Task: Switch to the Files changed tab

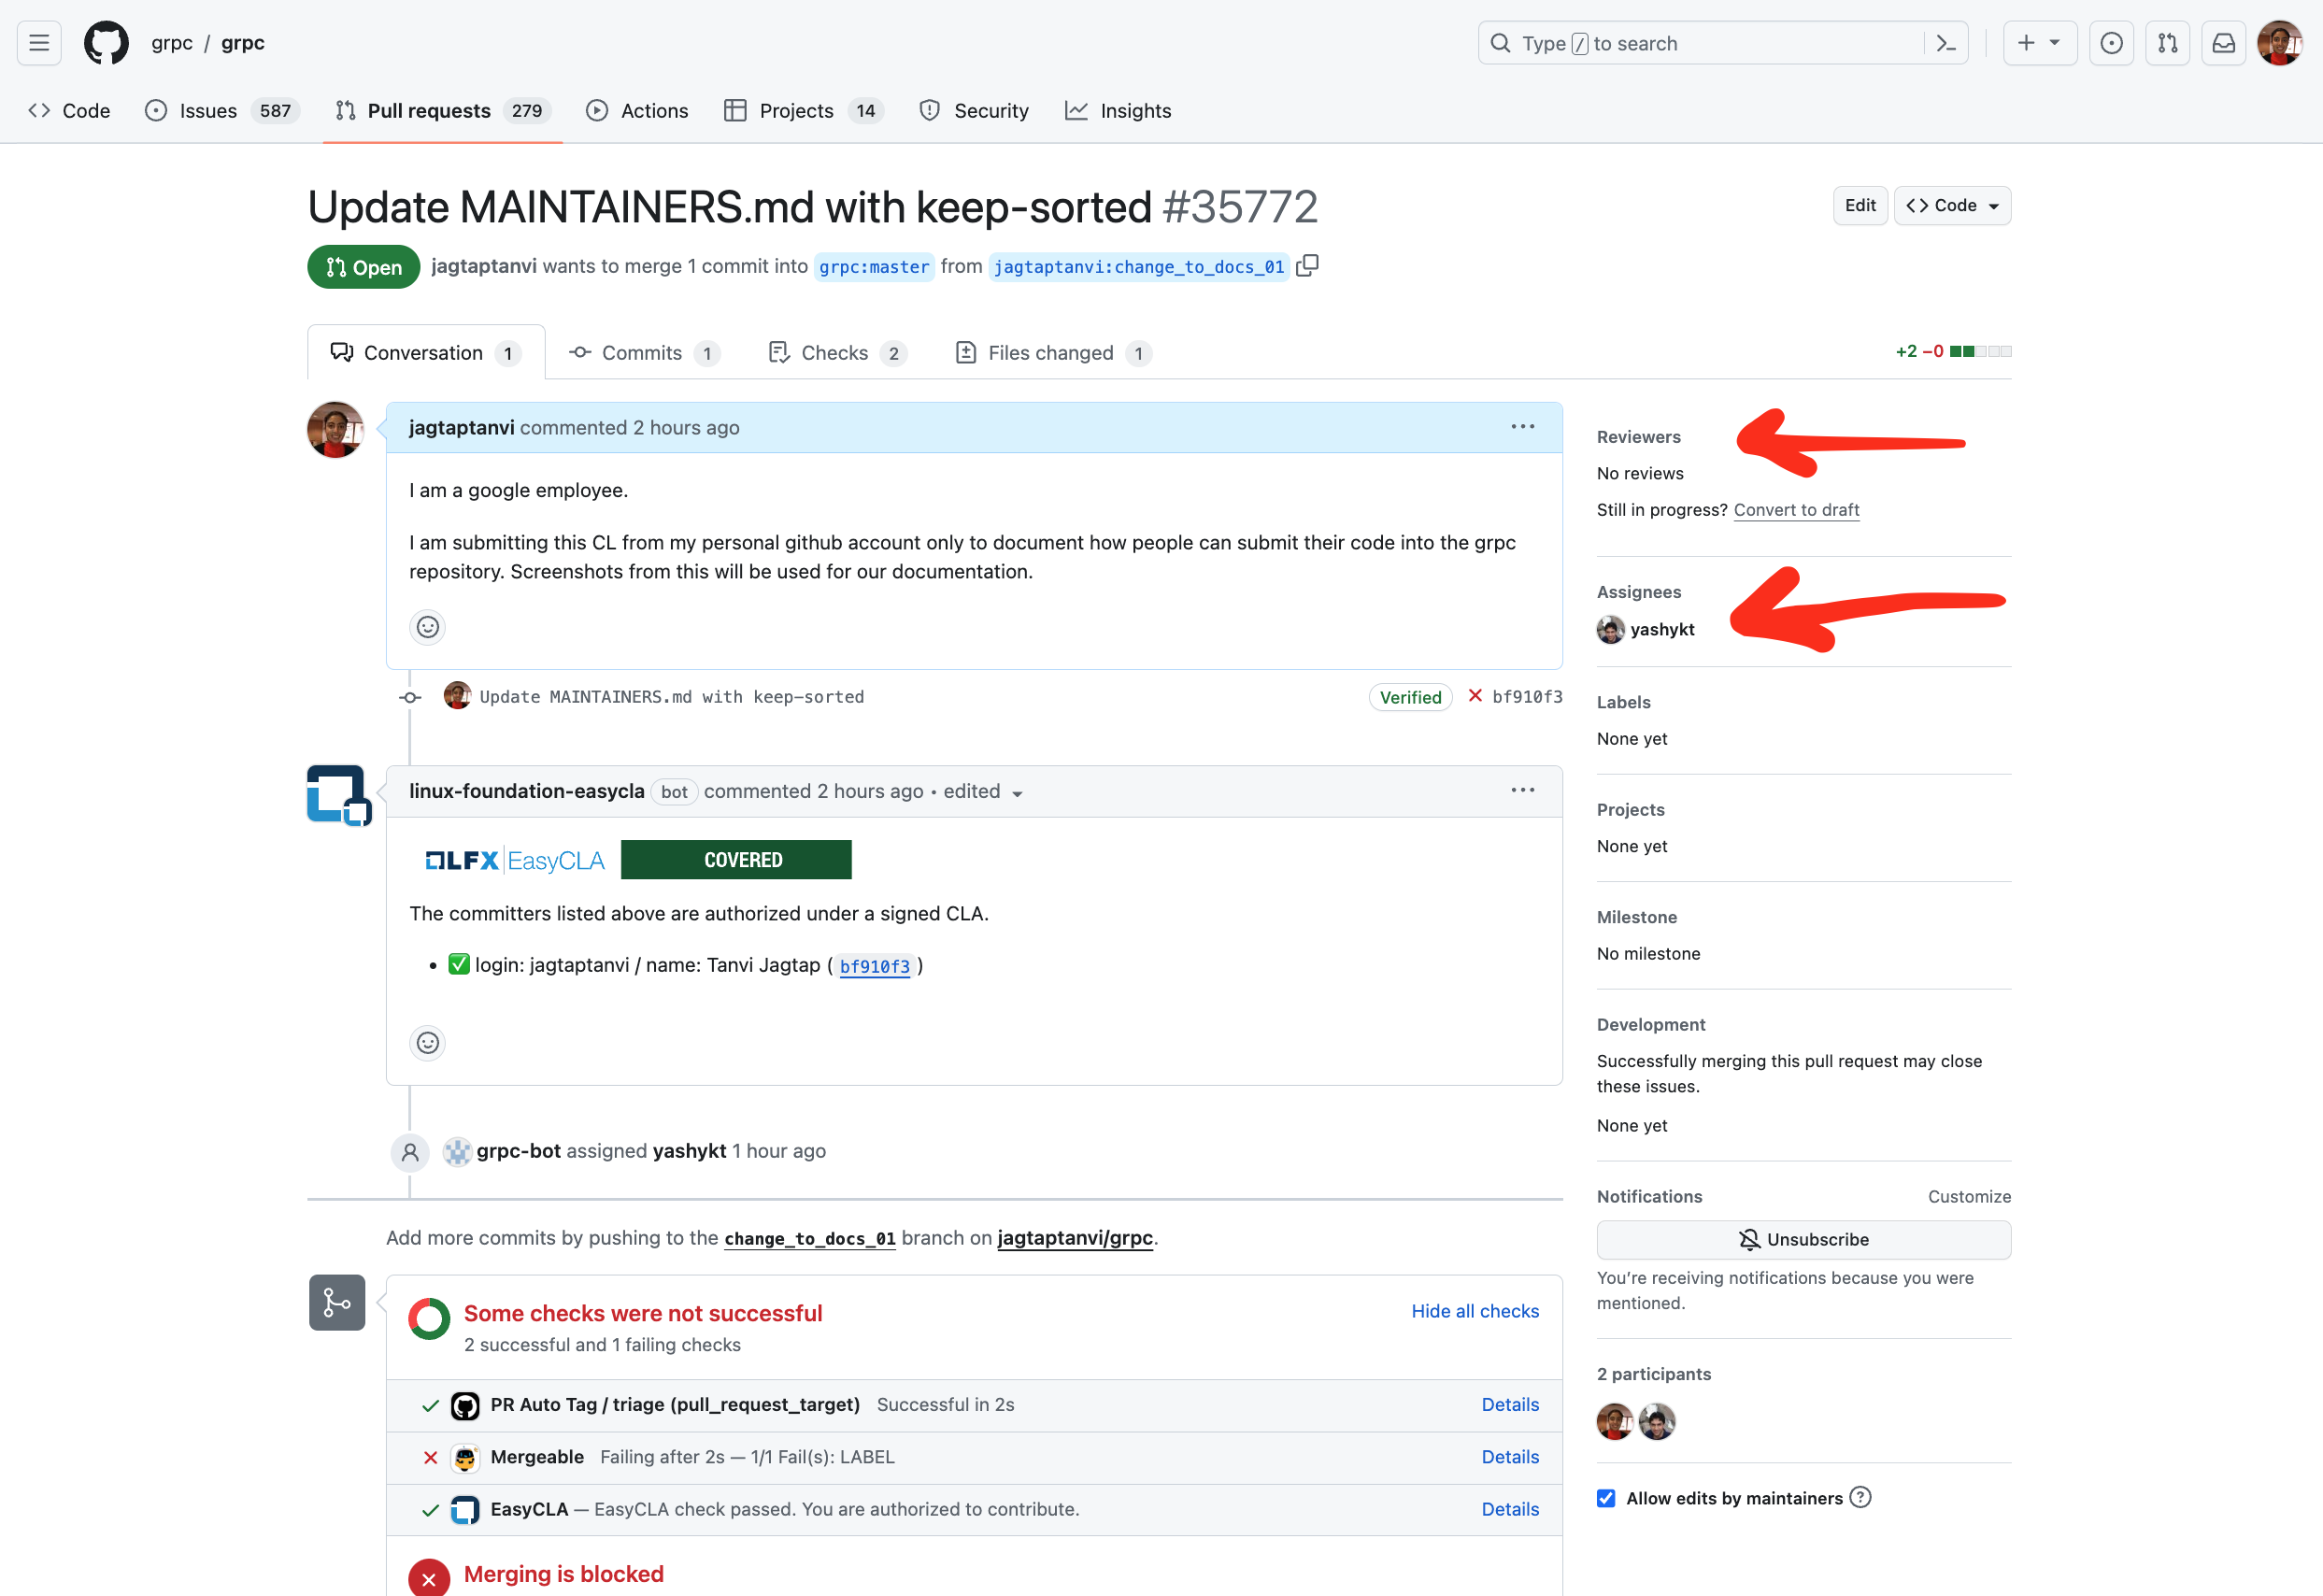Action: [1061, 351]
